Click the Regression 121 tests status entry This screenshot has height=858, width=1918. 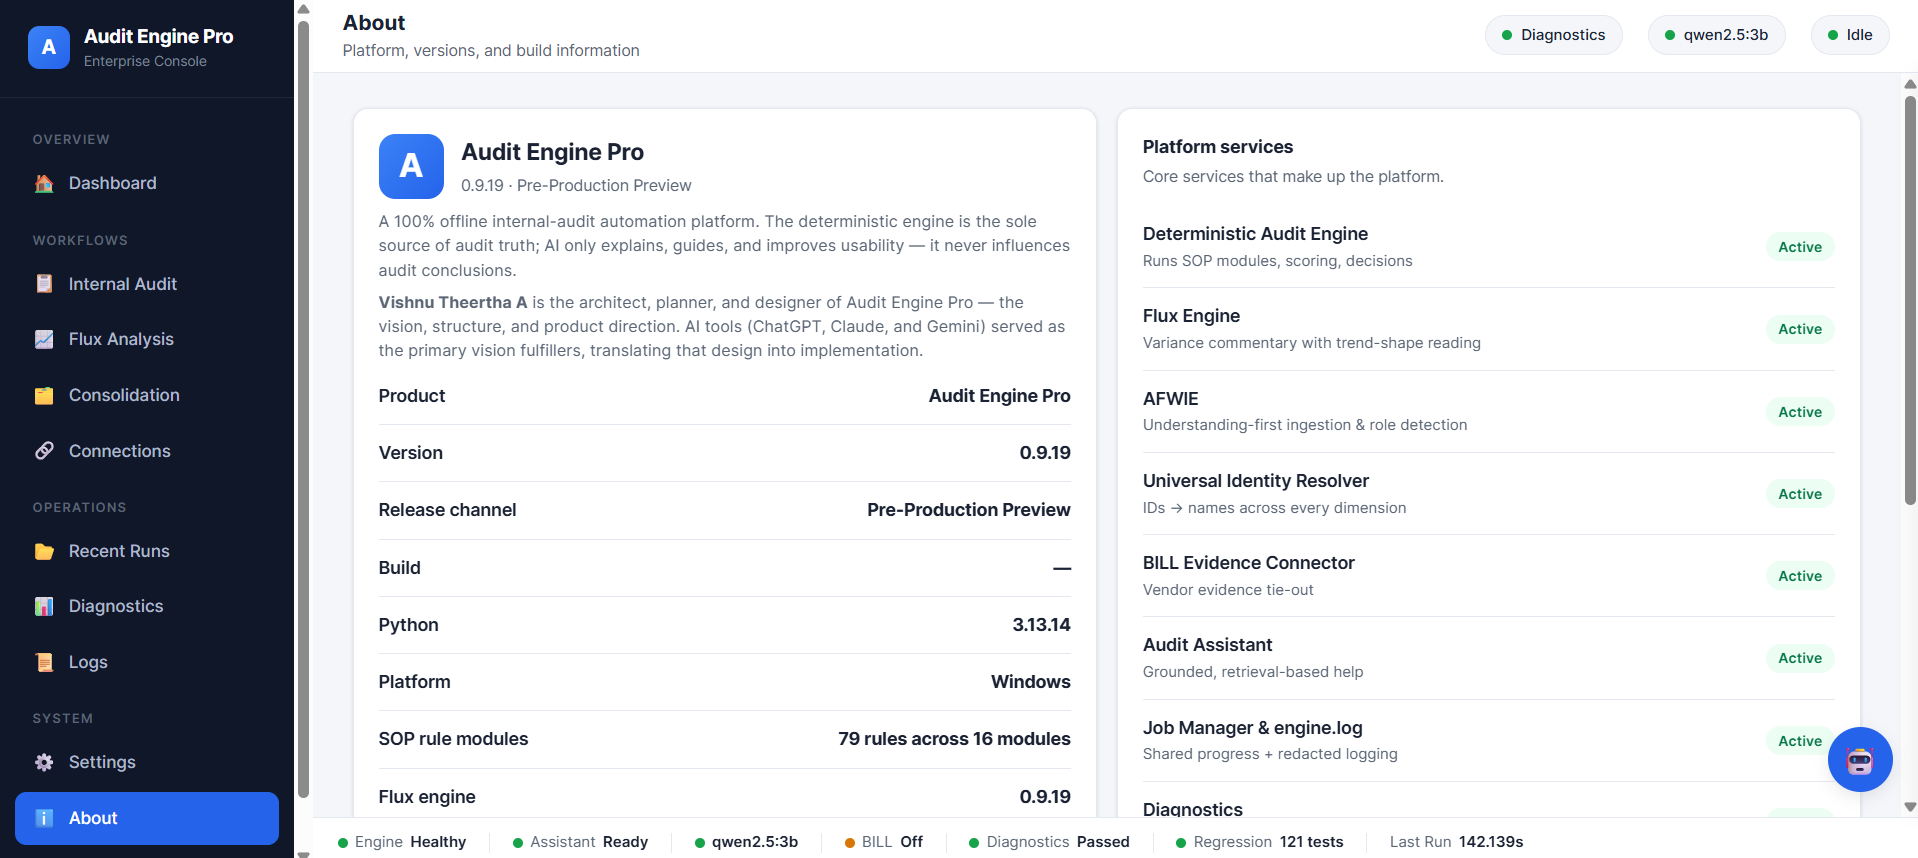tap(1259, 842)
